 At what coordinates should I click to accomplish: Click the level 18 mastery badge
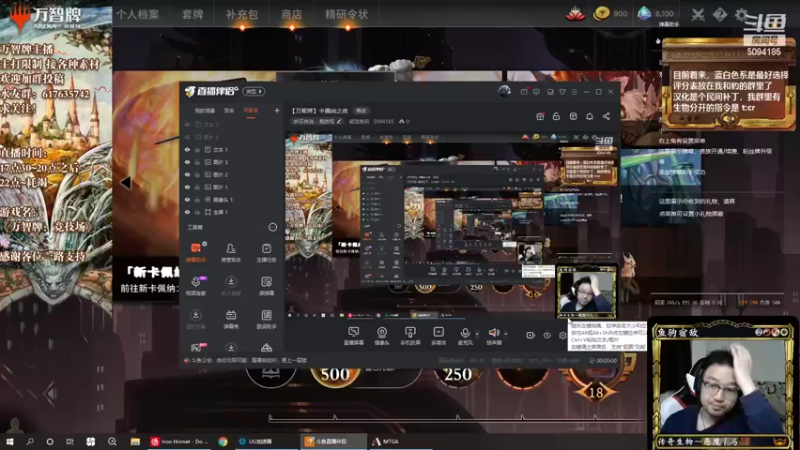596,392
